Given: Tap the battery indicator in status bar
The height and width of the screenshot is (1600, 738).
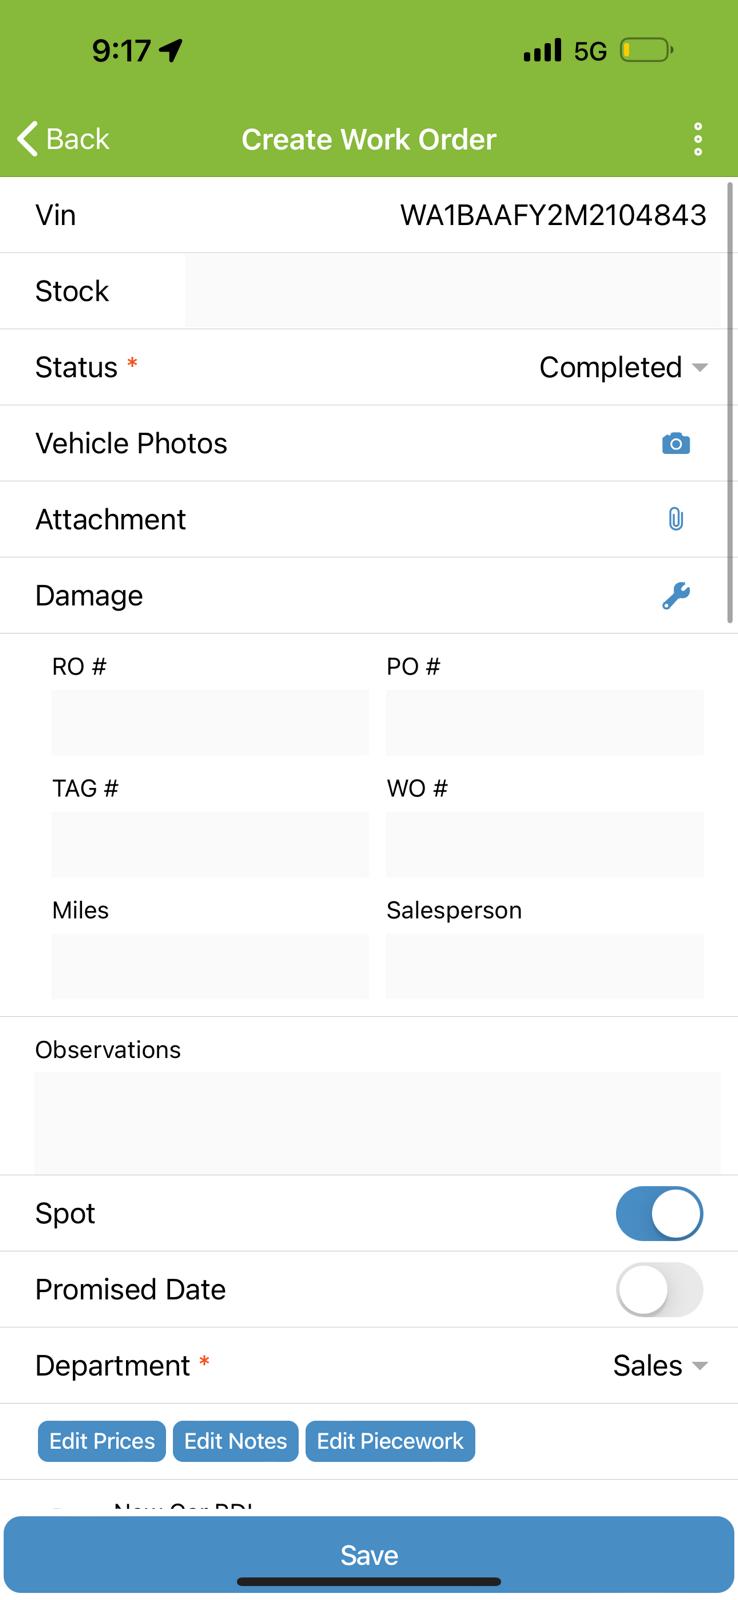Looking at the screenshot, I should tap(646, 50).
